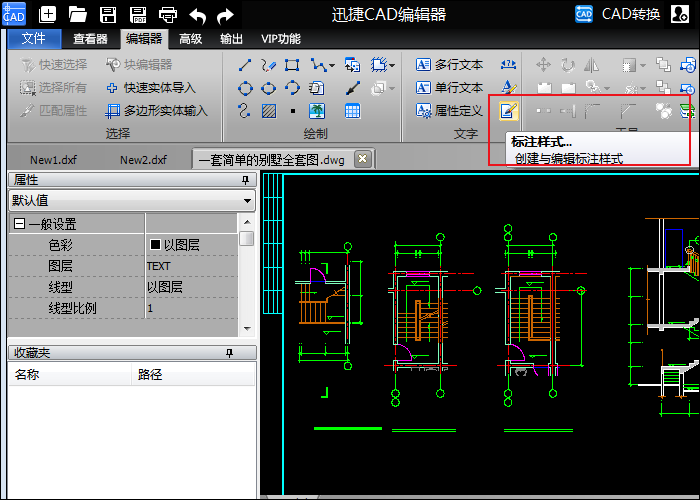Open the 默认值 dropdown
The width and height of the screenshot is (700, 500).
click(x=132, y=200)
